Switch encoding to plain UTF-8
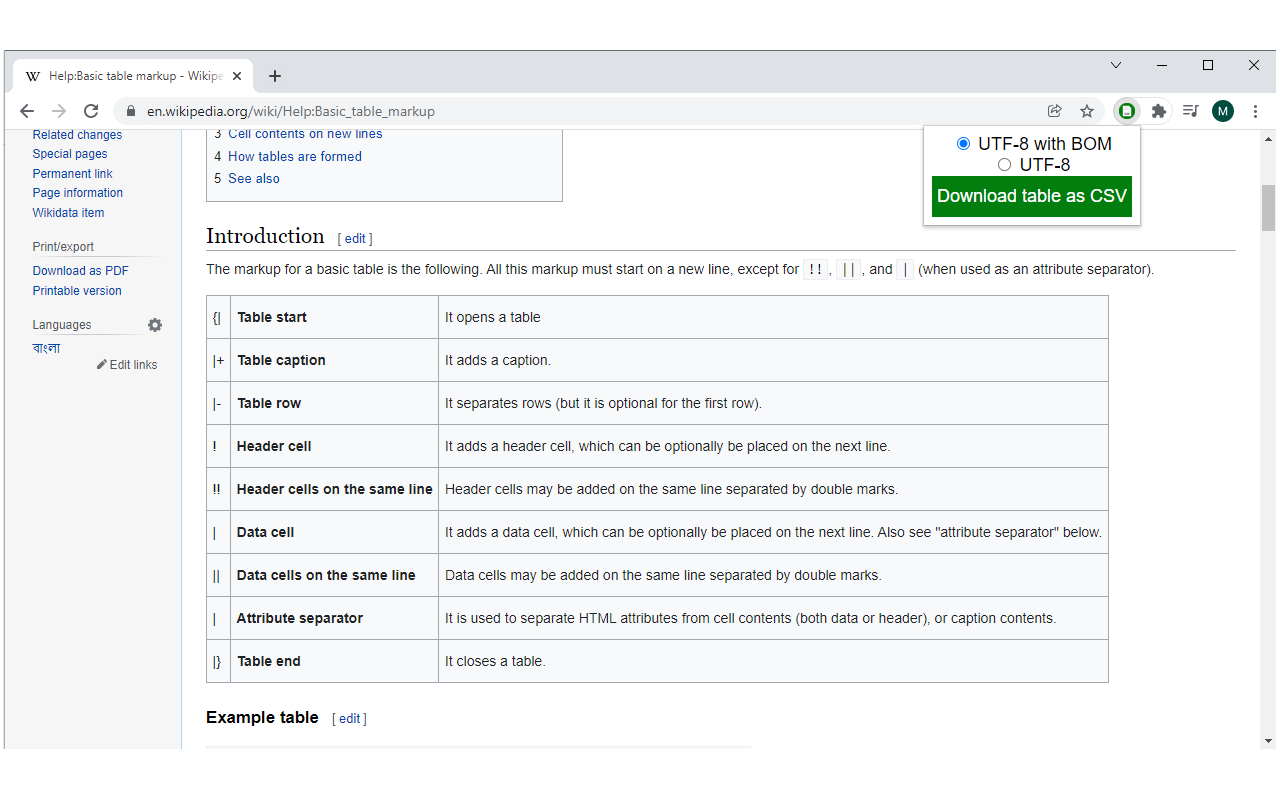 [x=1004, y=164]
